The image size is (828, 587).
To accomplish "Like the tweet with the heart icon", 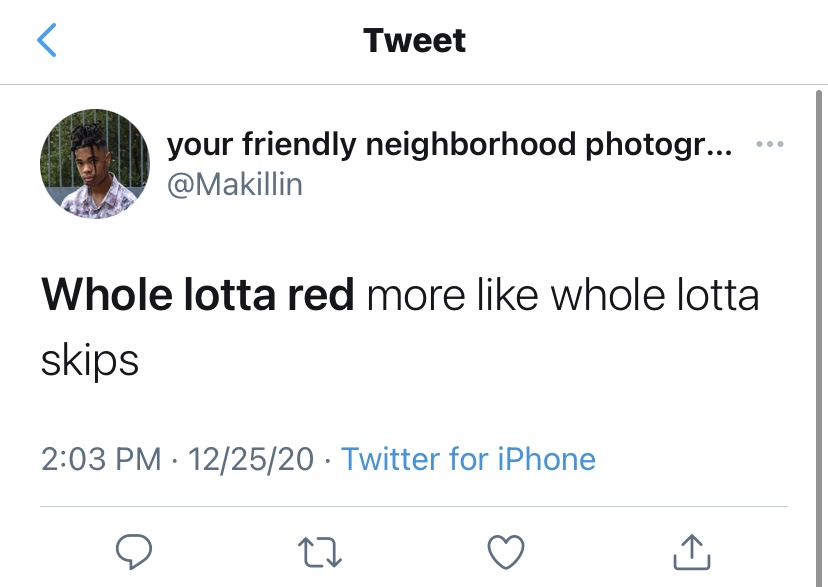I will click(506, 552).
